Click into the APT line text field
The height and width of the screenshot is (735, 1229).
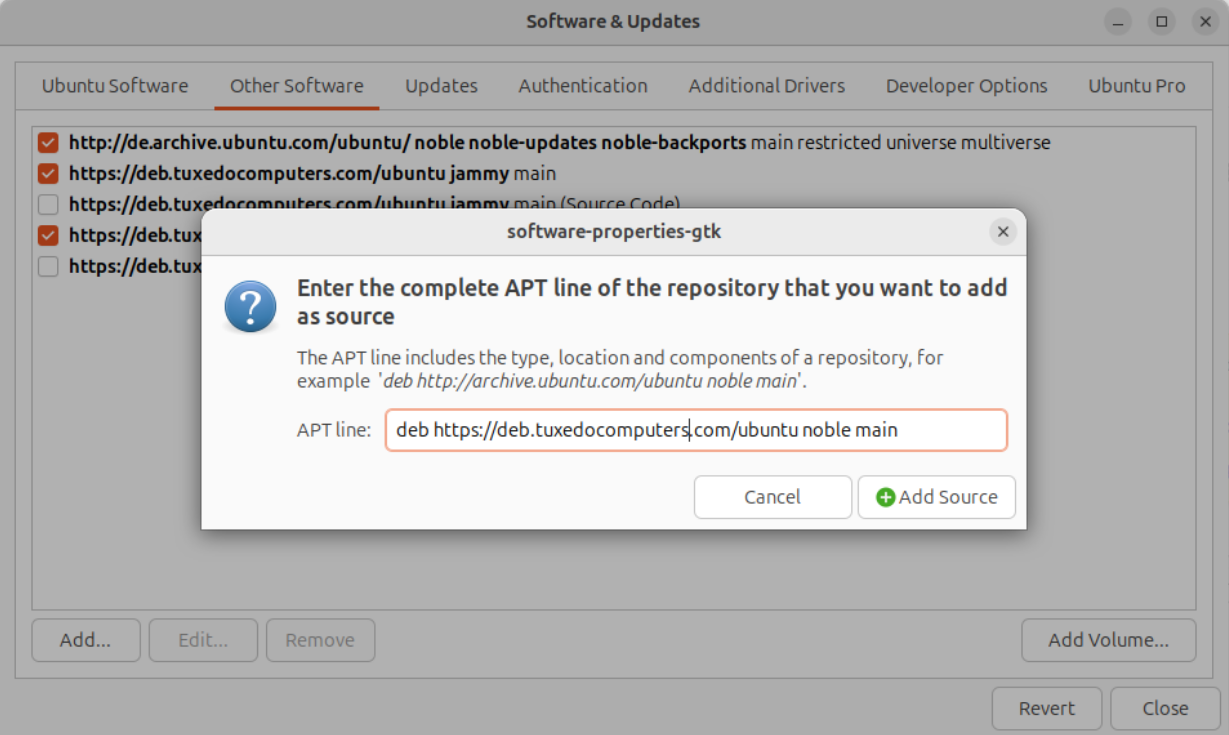click(x=696, y=430)
